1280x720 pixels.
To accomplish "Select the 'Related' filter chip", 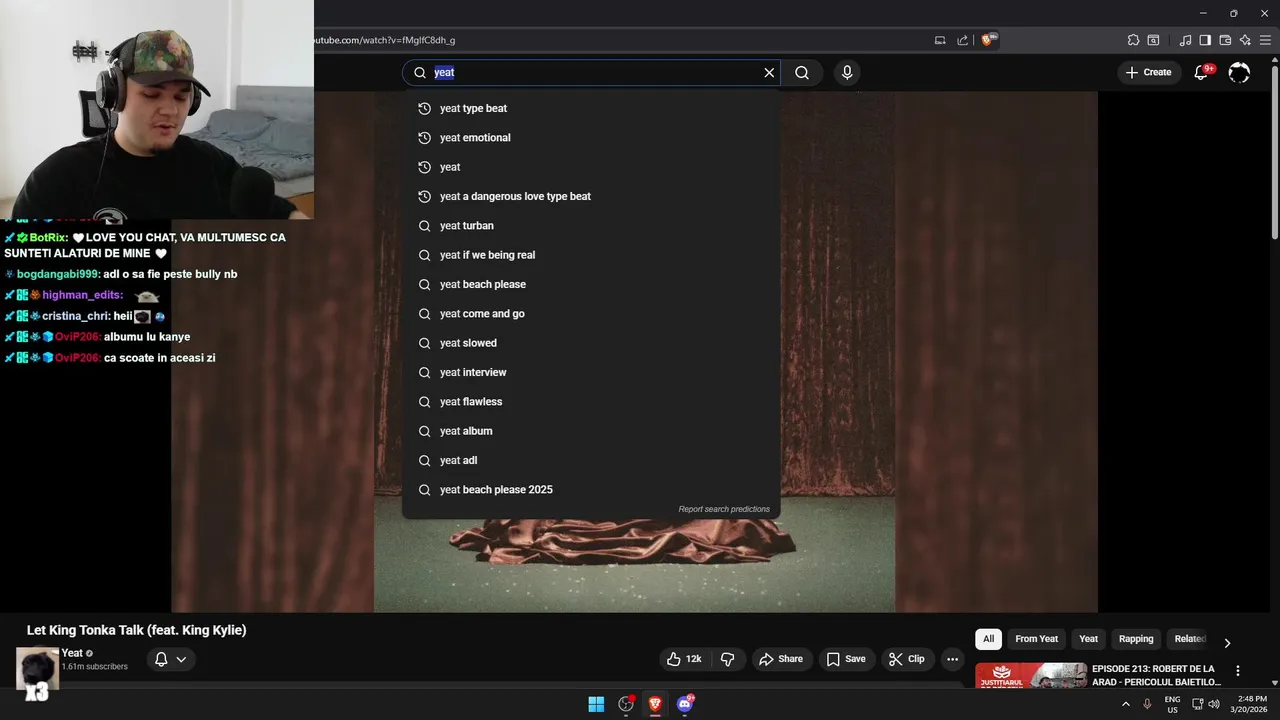I will coord(1190,639).
